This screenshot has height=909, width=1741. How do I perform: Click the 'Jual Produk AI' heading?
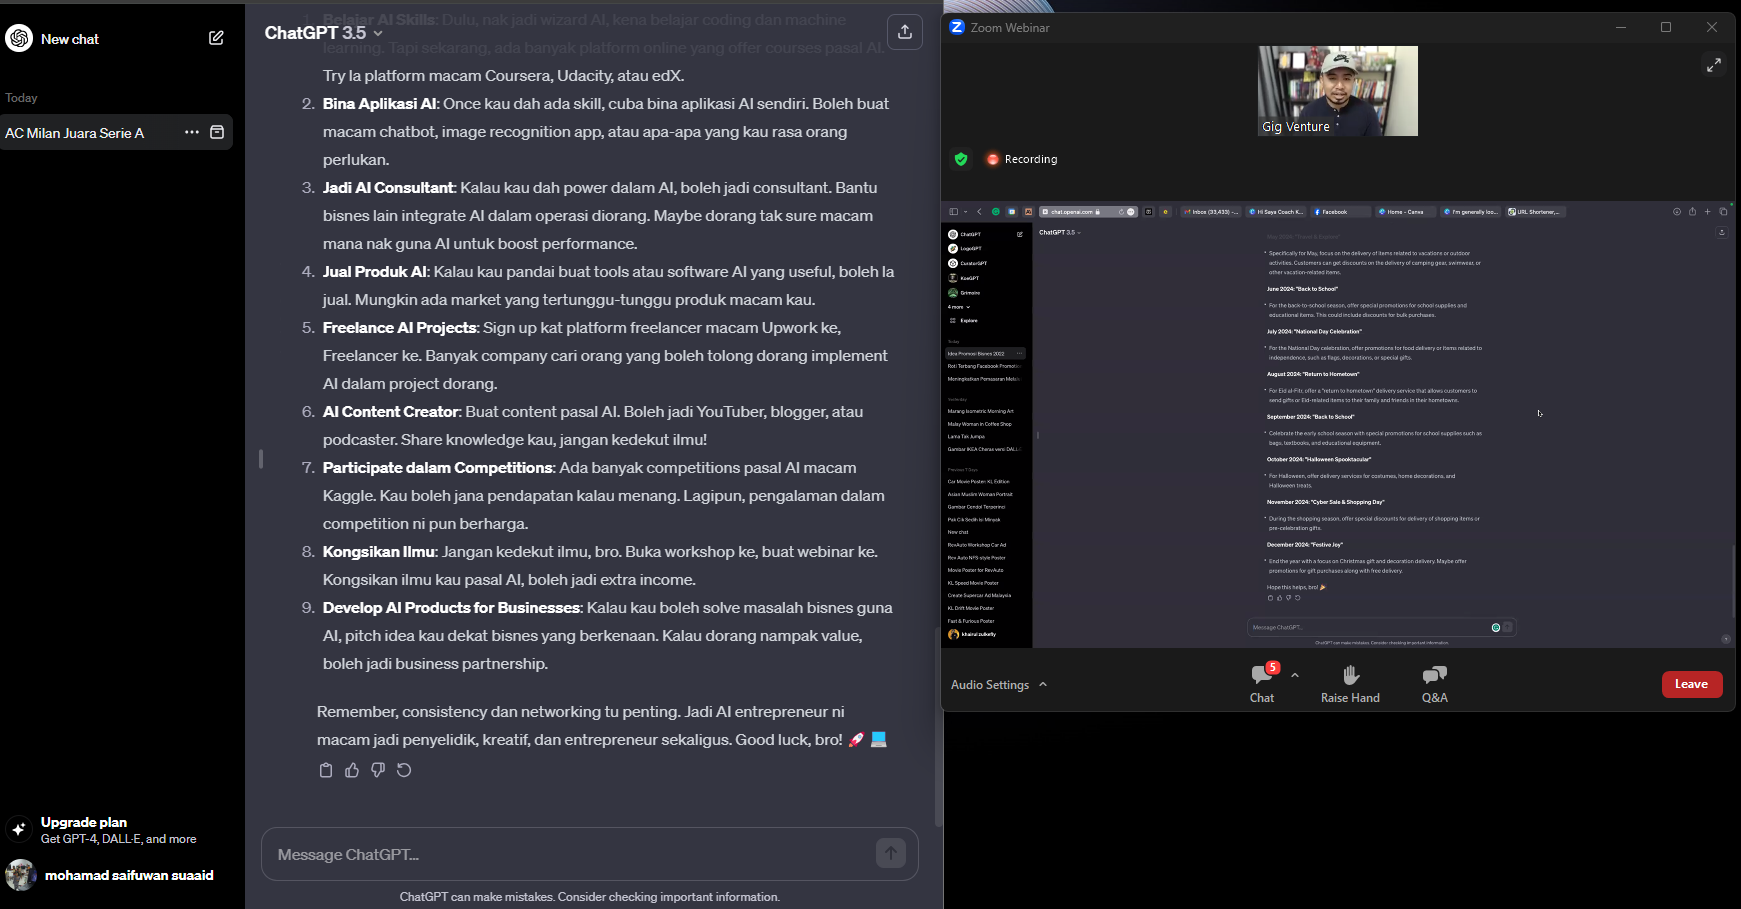[x=374, y=271]
